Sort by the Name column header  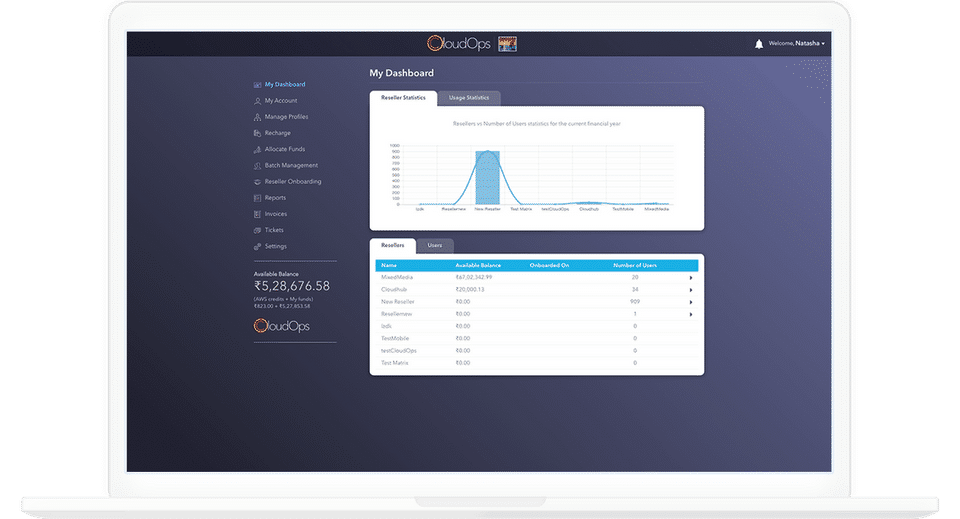tap(389, 266)
